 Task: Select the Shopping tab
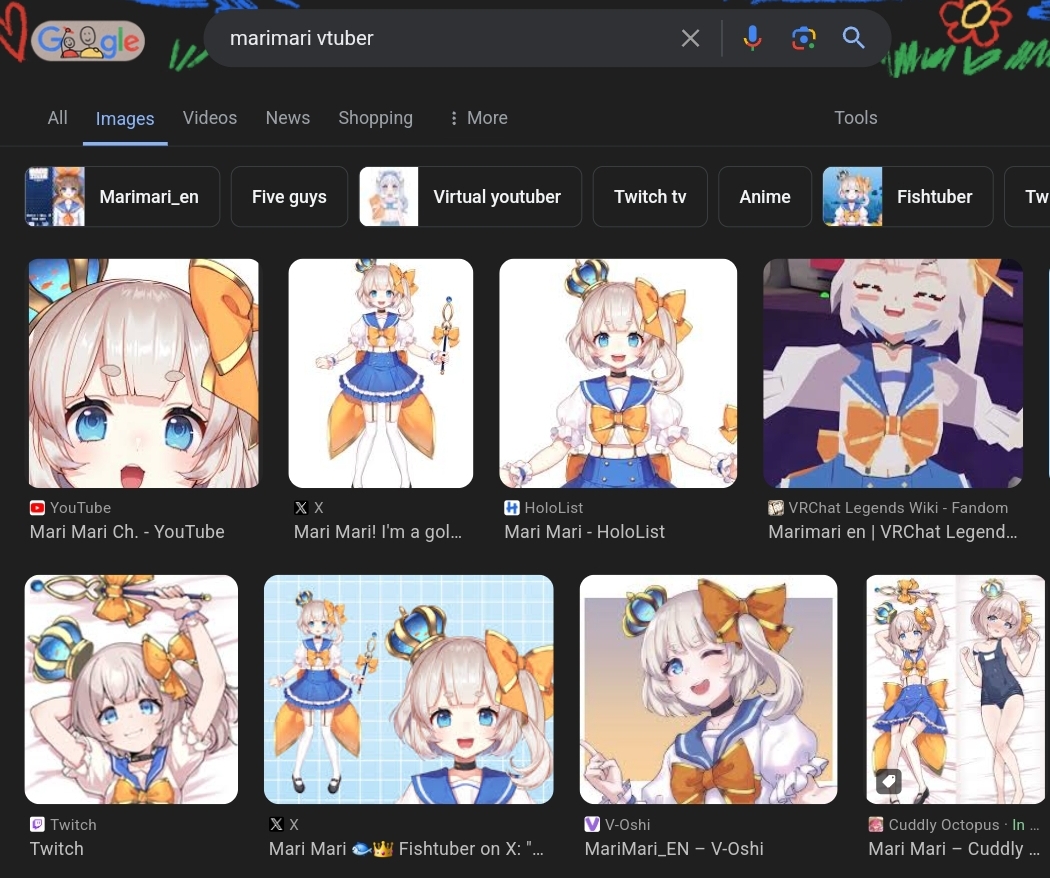(x=376, y=118)
